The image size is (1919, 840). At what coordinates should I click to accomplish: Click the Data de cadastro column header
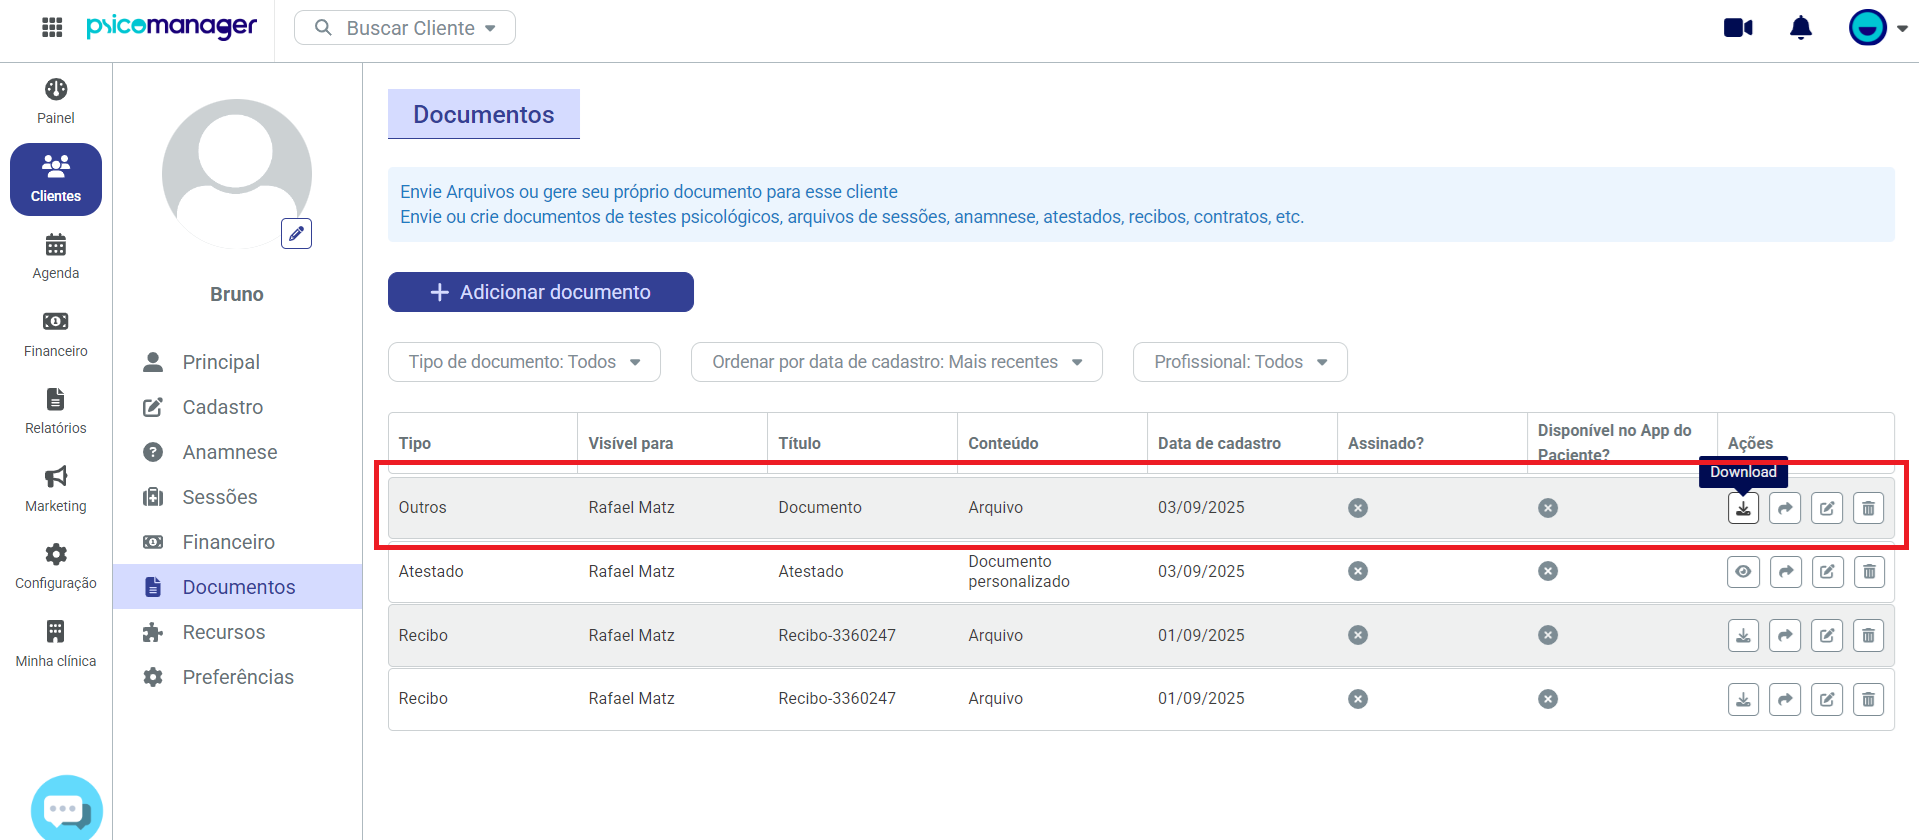[1219, 443]
